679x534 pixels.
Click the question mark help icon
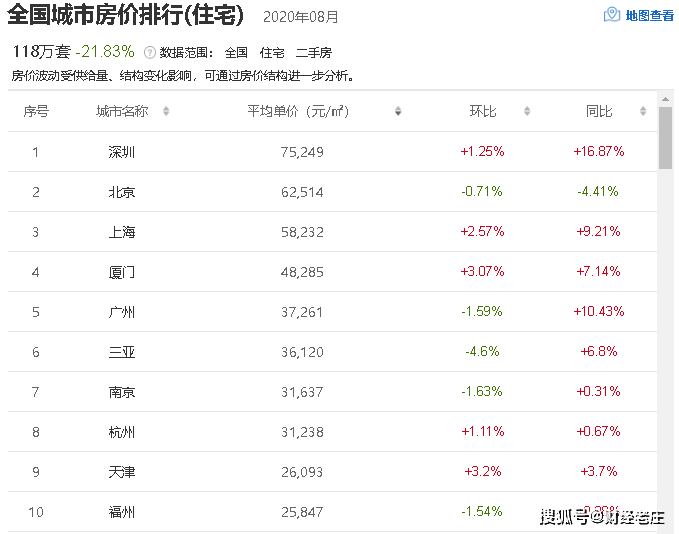coord(150,52)
